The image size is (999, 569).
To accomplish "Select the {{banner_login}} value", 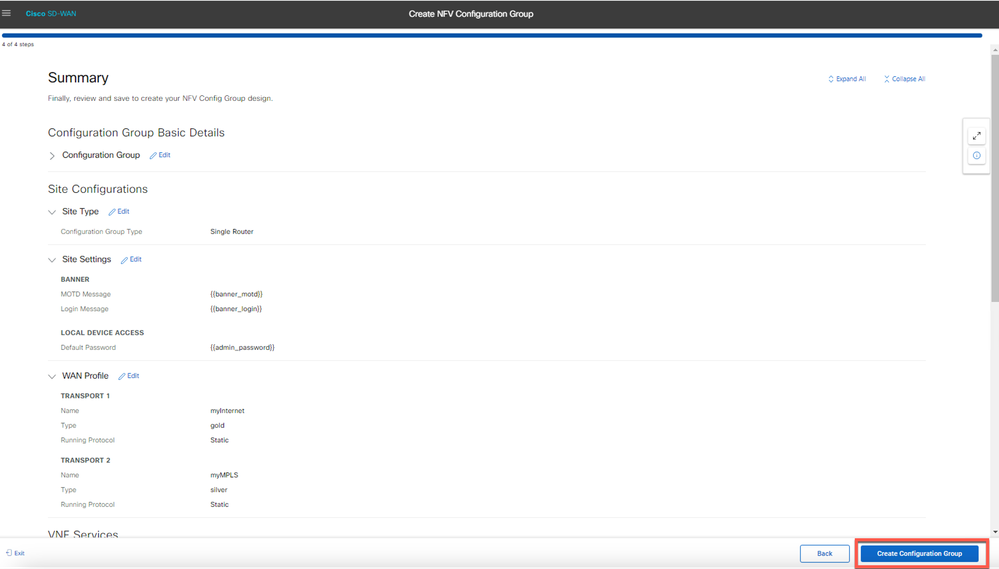I will pyautogui.click(x=236, y=309).
